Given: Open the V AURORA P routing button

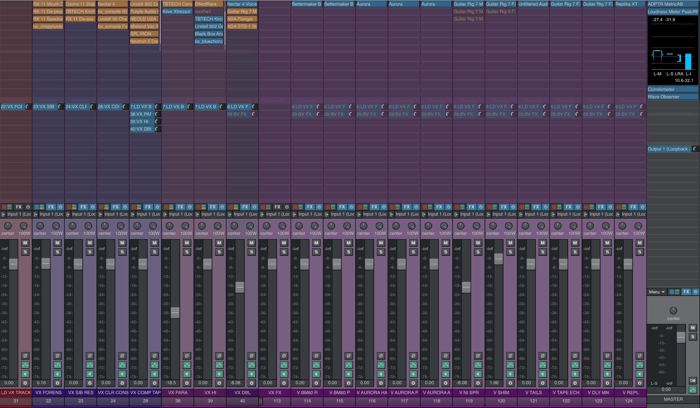Looking at the screenshot, I should 413,365.
